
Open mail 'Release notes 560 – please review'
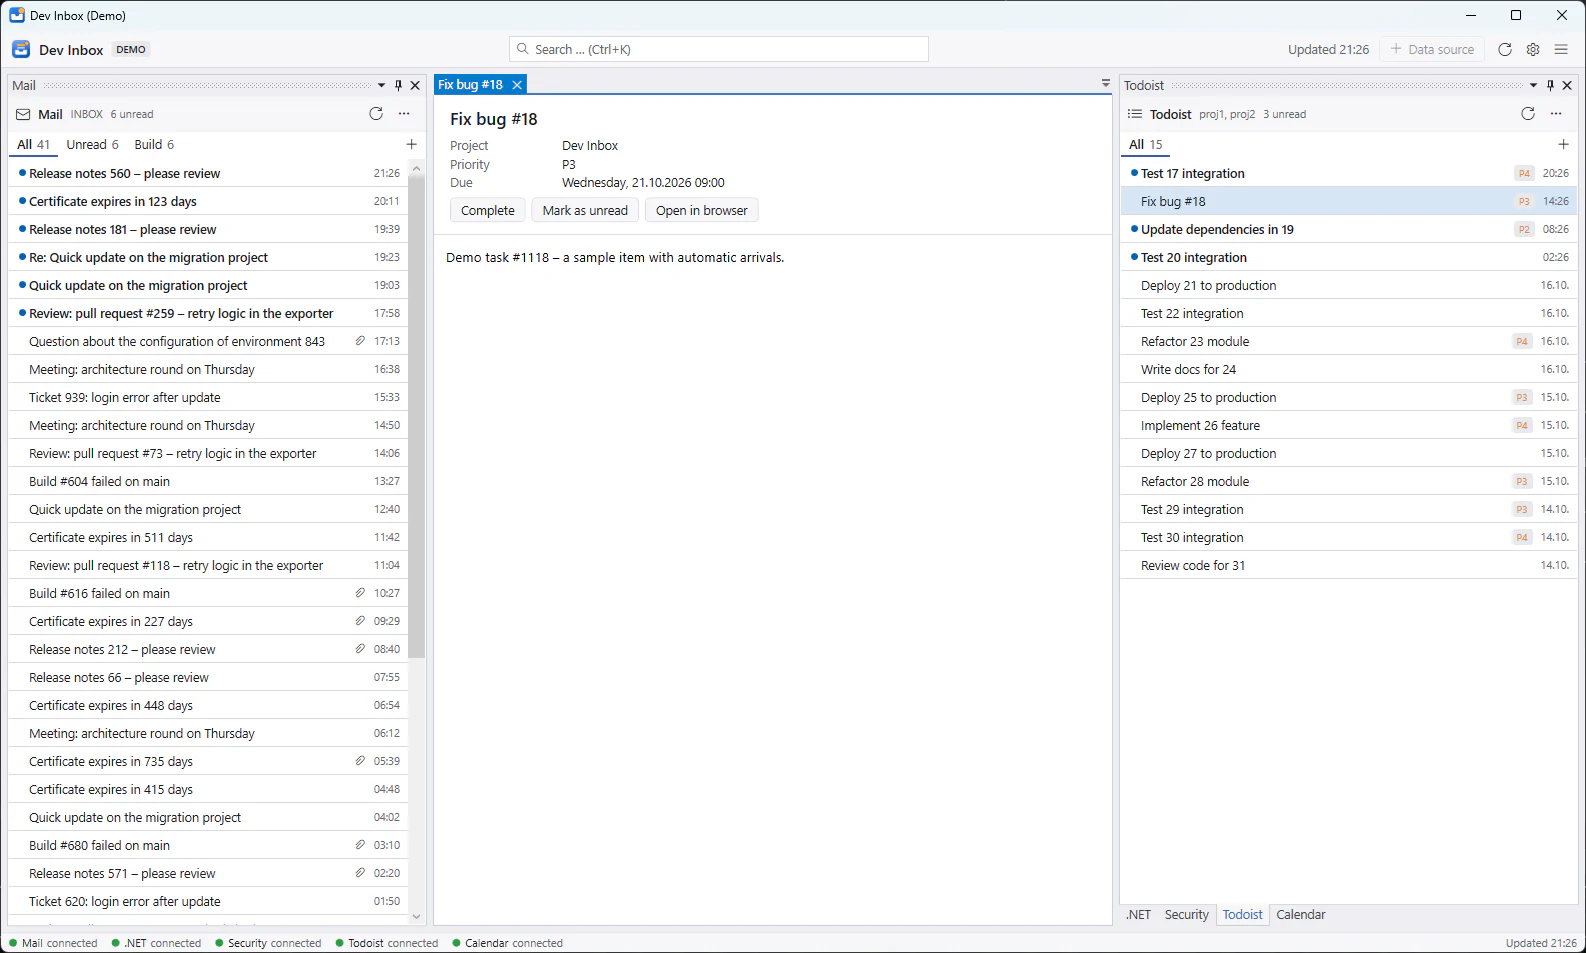pos(208,173)
